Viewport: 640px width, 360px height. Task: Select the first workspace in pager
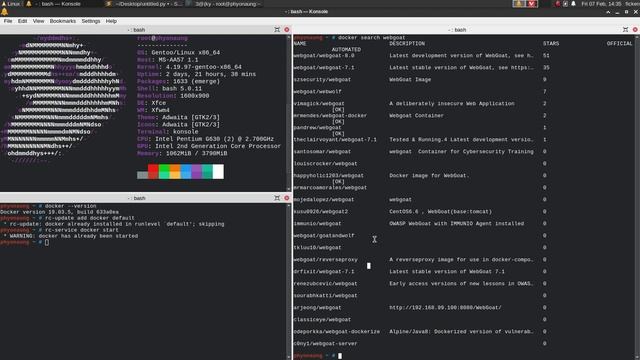519,4
